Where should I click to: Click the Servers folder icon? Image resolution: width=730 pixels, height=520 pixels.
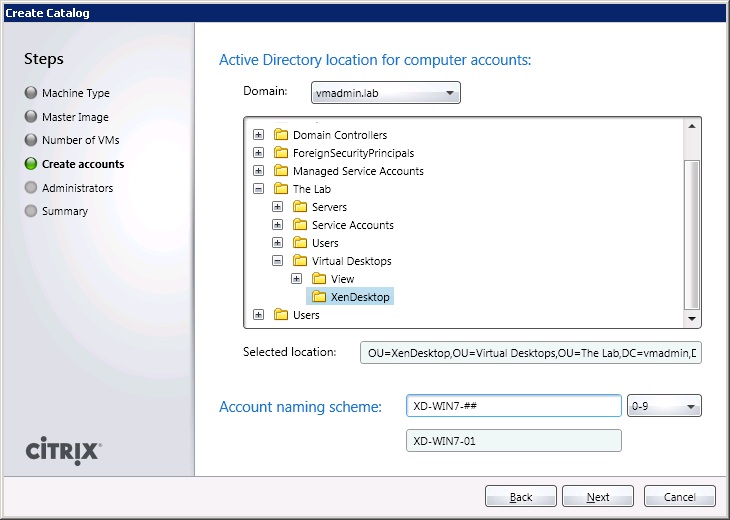299,207
